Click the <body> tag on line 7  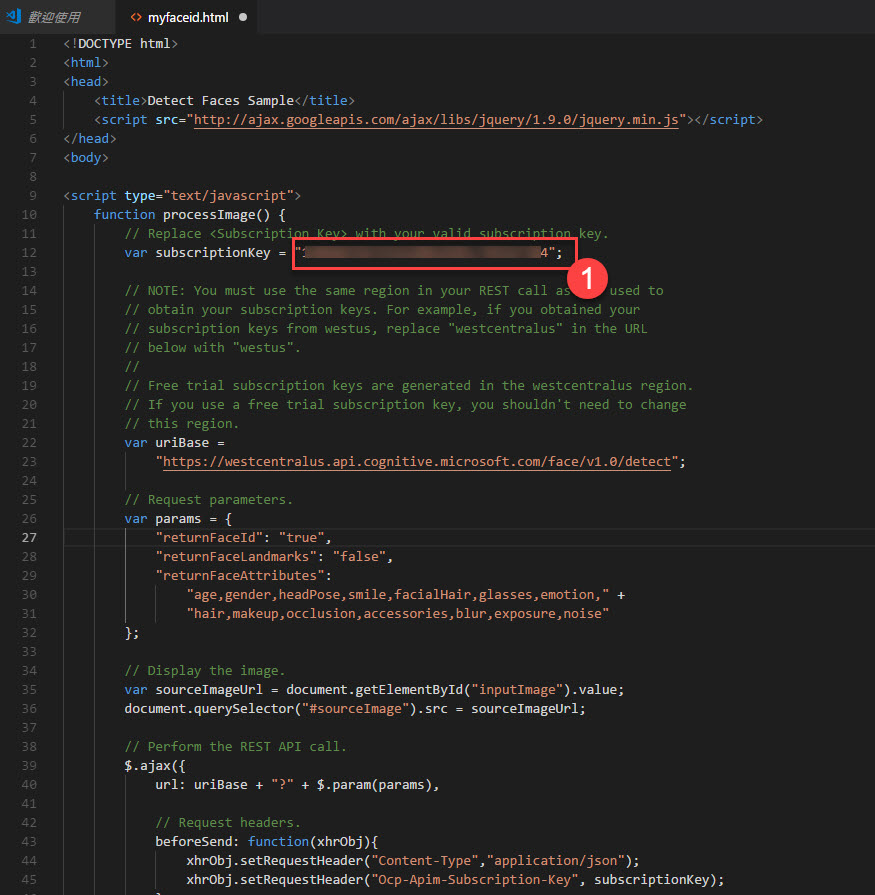click(x=86, y=158)
